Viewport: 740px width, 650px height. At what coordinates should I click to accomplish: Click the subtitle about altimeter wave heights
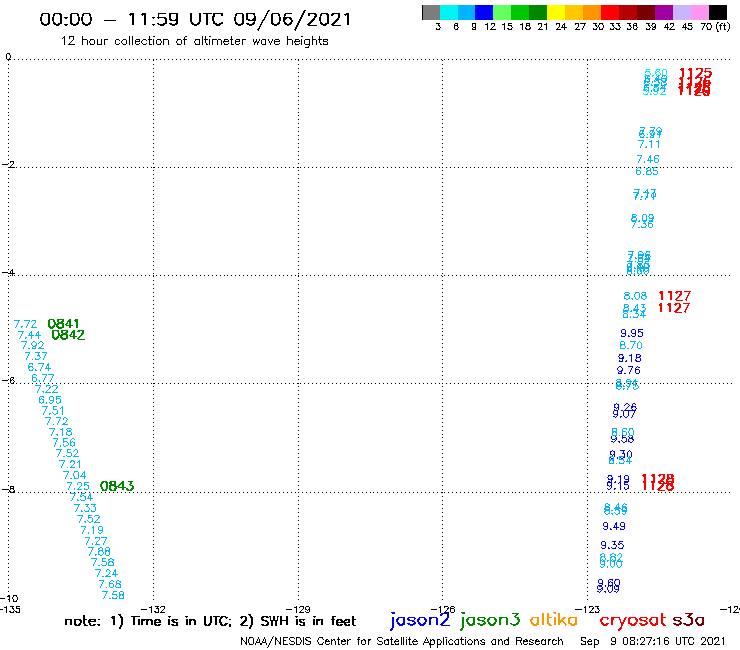(194, 41)
